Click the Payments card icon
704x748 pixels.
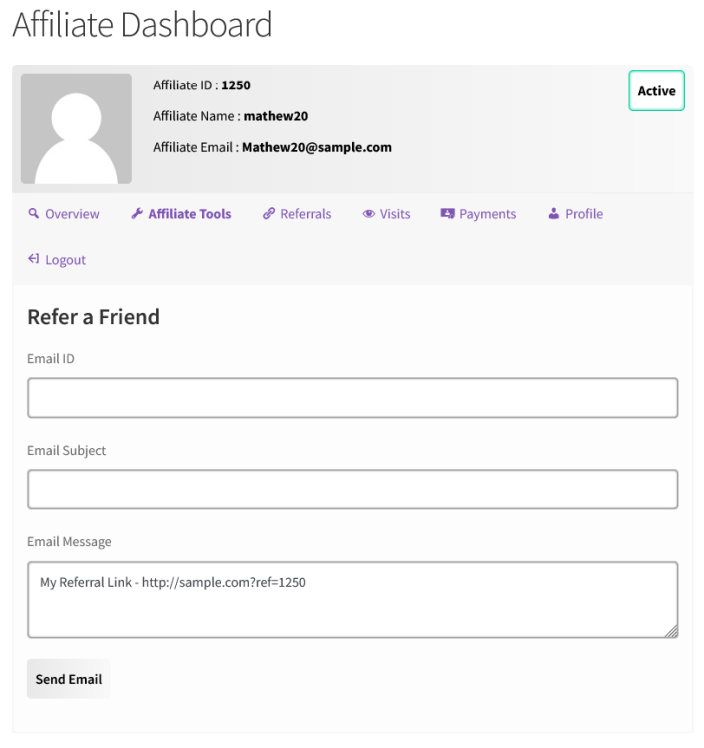[x=448, y=214]
